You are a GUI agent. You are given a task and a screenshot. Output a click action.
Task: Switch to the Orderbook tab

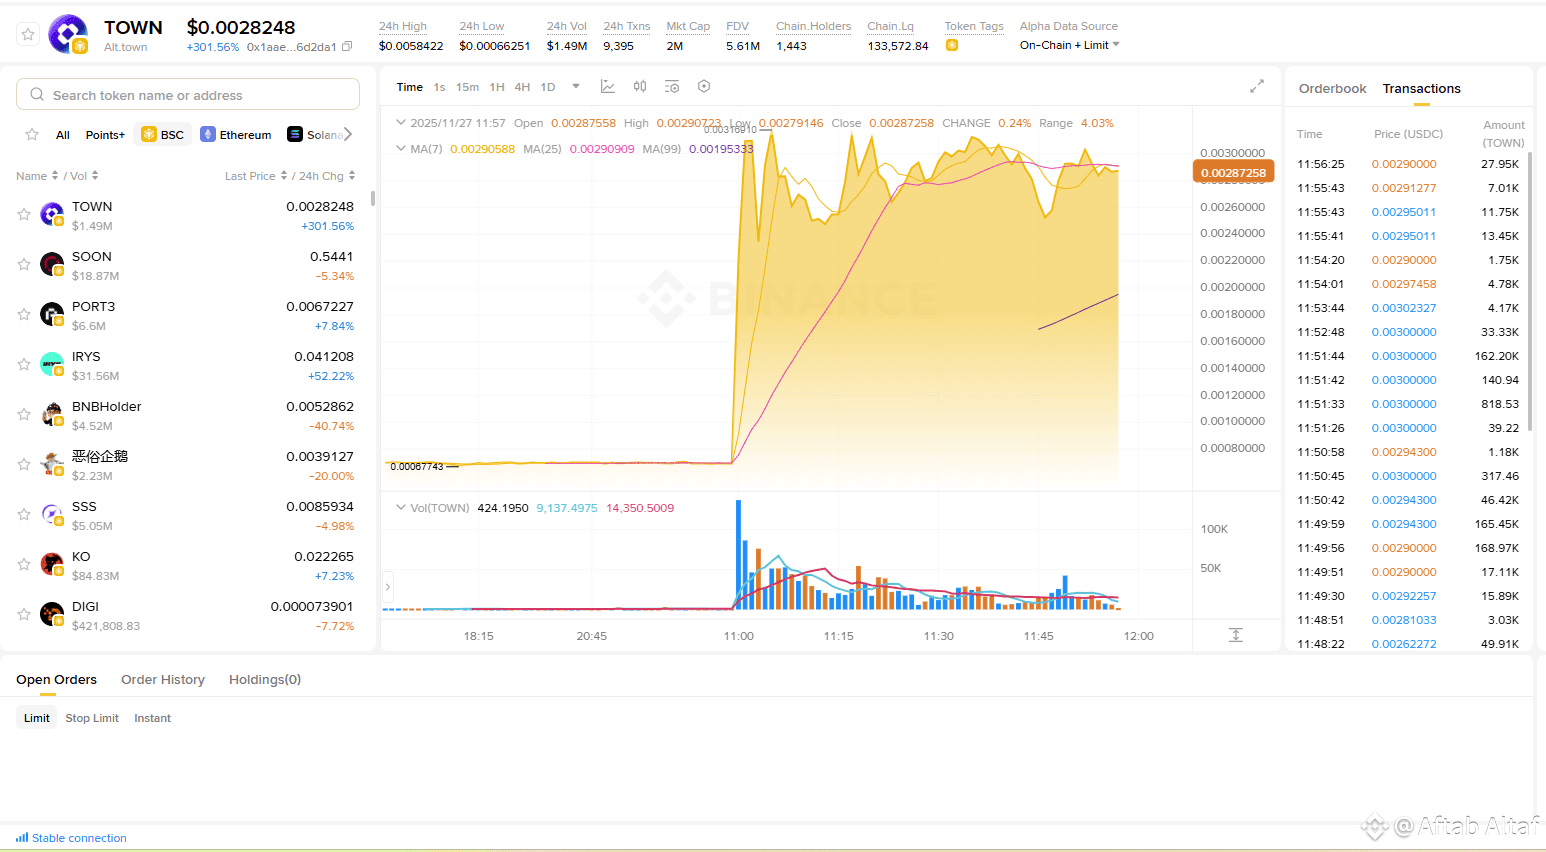coord(1332,89)
